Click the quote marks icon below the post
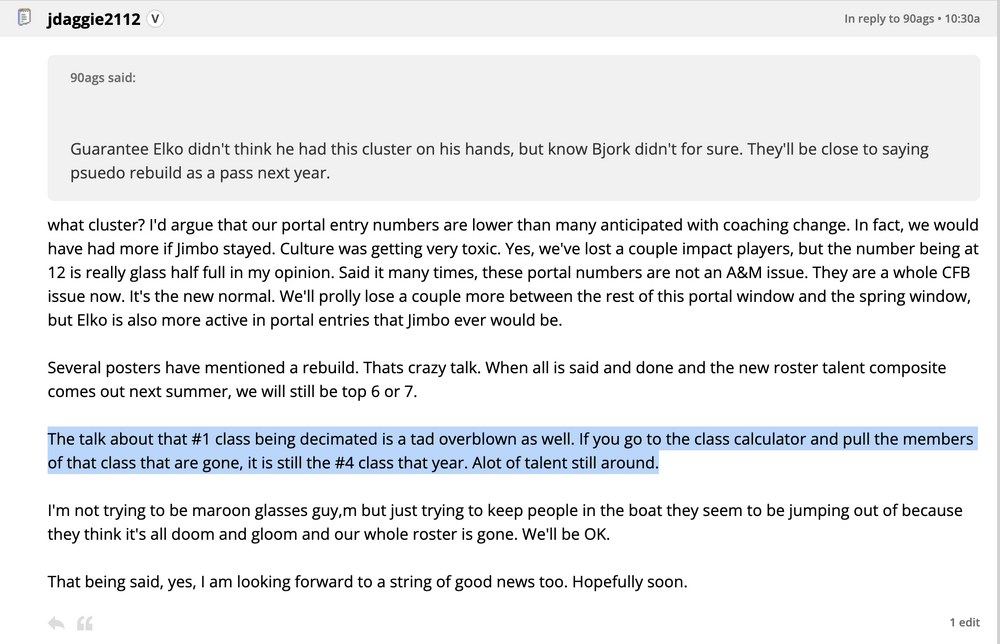 (x=85, y=623)
